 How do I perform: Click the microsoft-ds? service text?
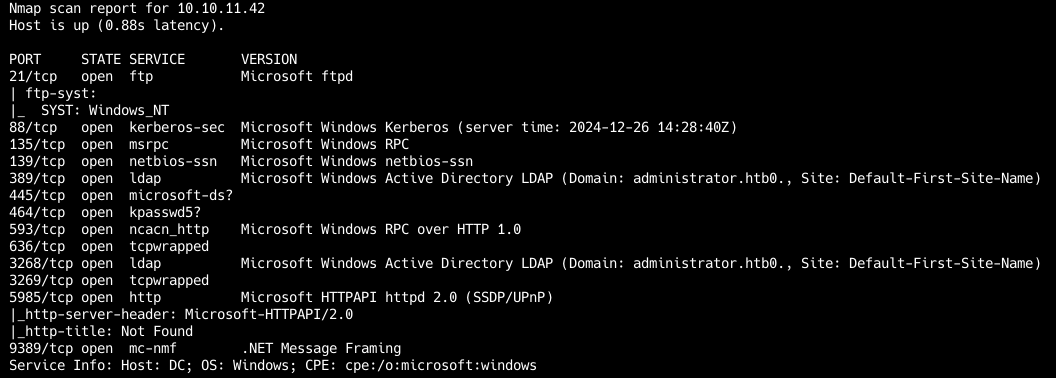180,195
